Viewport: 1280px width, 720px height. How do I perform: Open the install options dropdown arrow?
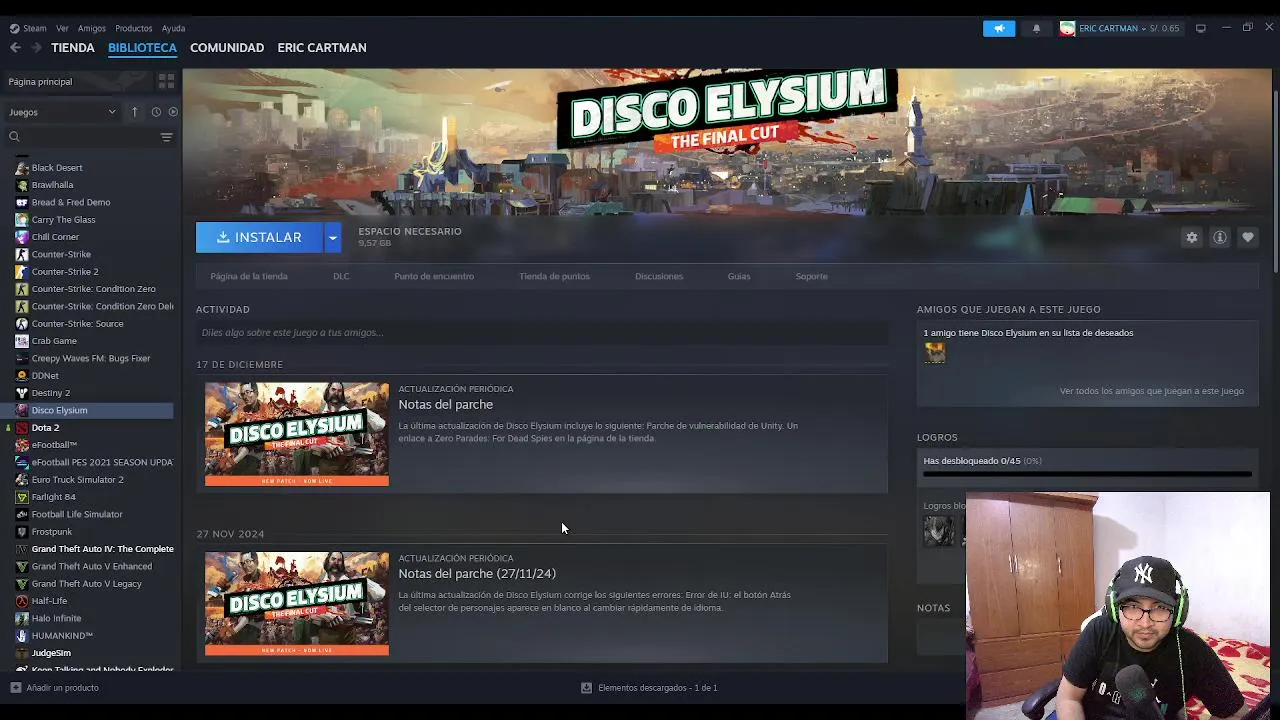point(333,237)
